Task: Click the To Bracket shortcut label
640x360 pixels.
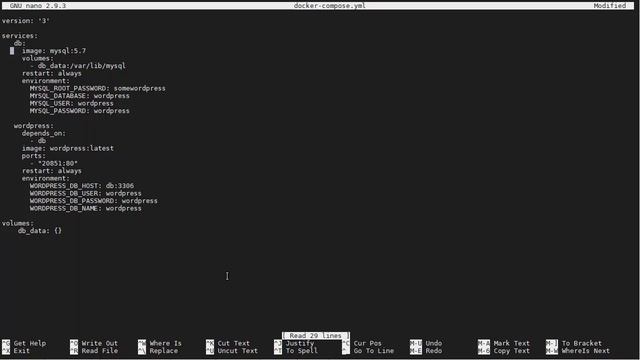Action: point(582,343)
